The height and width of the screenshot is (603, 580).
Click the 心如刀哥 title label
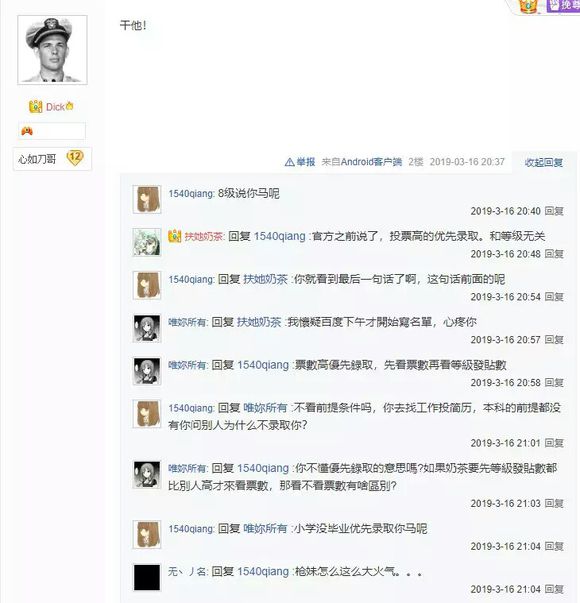coord(37,159)
